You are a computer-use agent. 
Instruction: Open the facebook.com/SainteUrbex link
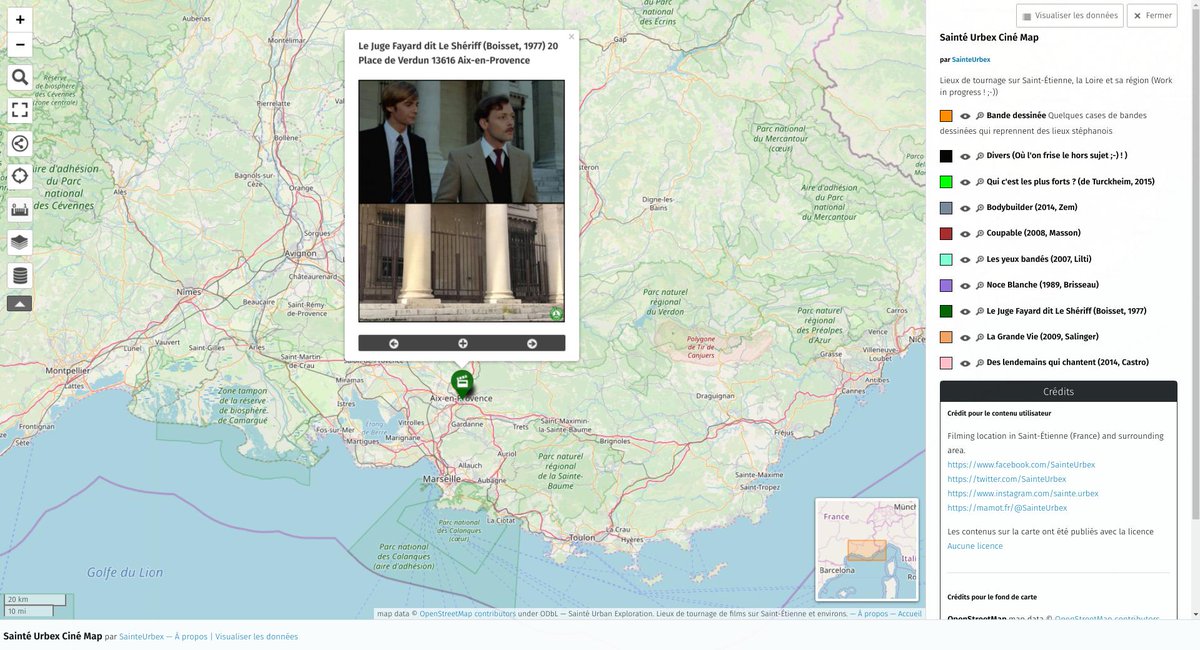[x=1021, y=465]
